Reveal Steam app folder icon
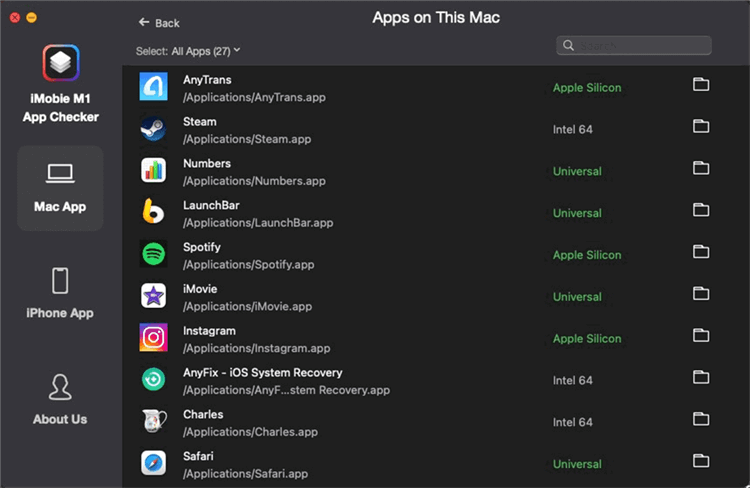This screenshot has width=750, height=488. (701, 126)
